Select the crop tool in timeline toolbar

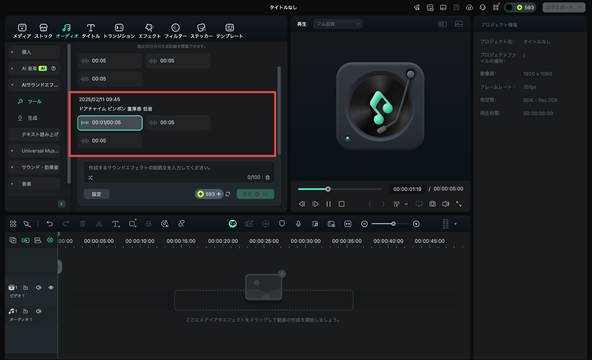[133, 224]
